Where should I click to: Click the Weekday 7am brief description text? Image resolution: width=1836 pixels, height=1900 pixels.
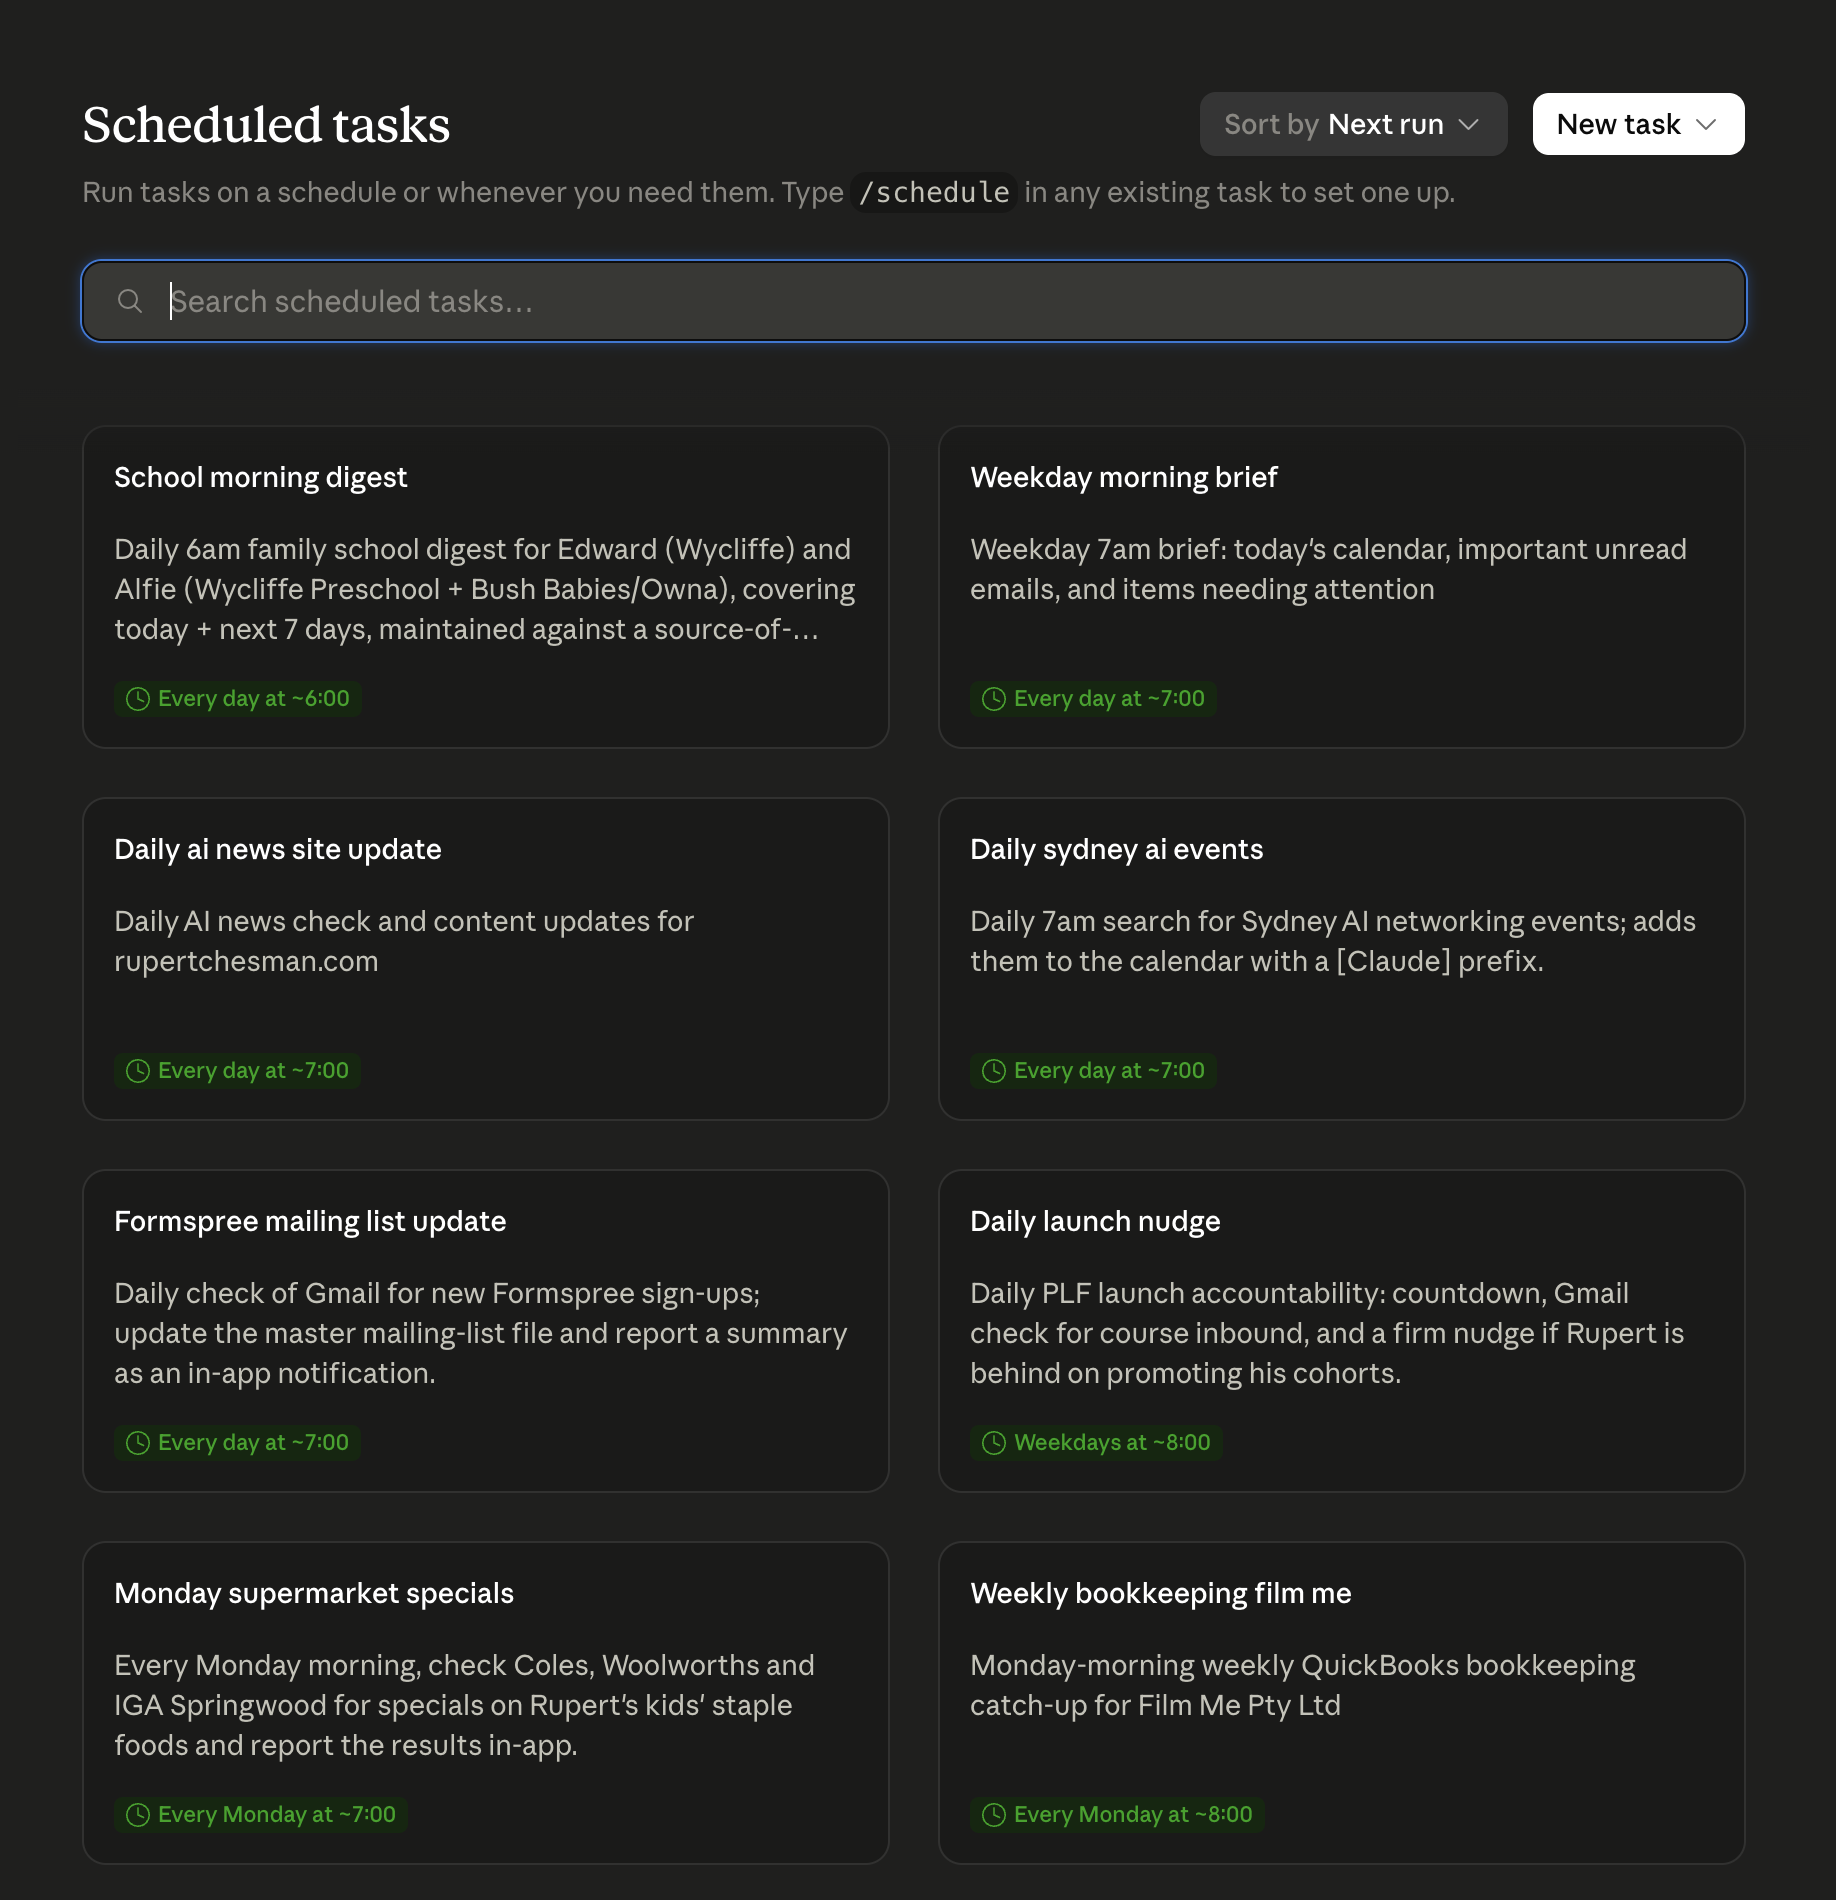point(1328,569)
